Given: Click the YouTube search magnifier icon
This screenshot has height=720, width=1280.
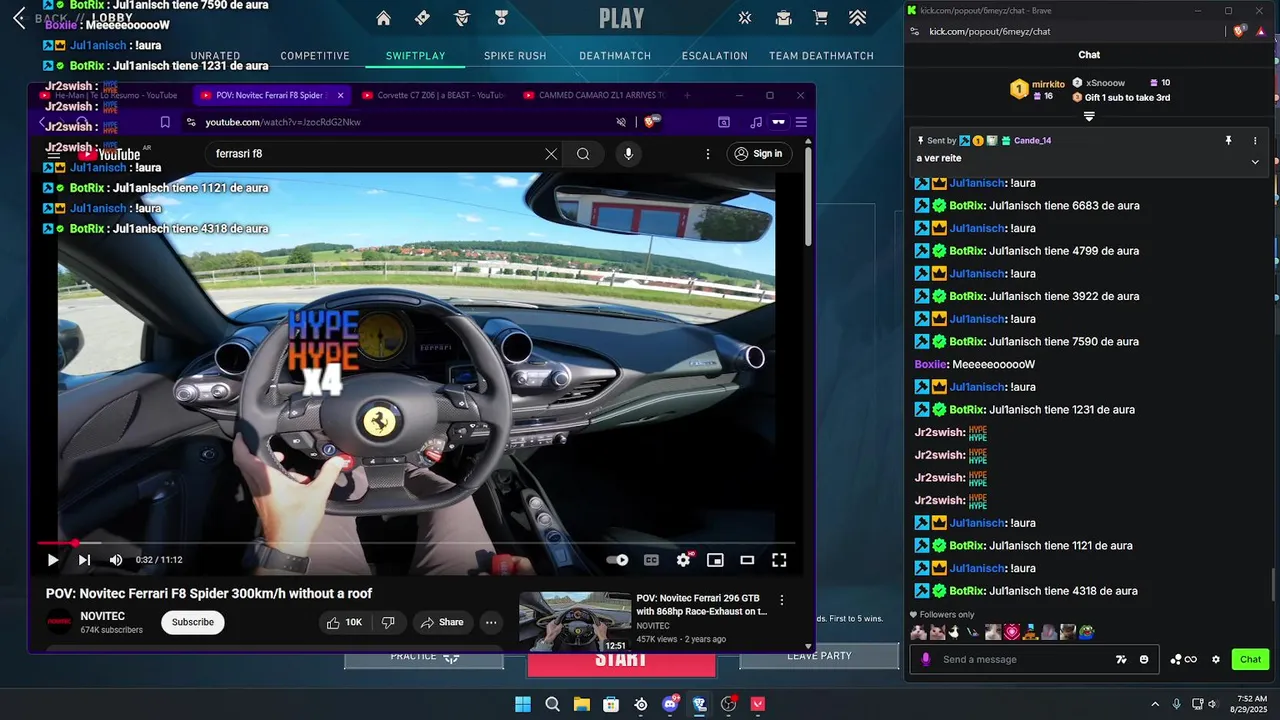Looking at the screenshot, I should 583,154.
